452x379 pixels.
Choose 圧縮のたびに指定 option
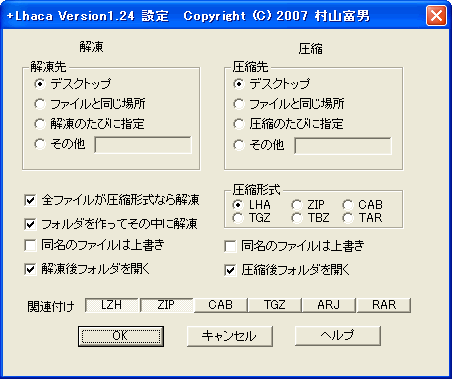(239, 124)
